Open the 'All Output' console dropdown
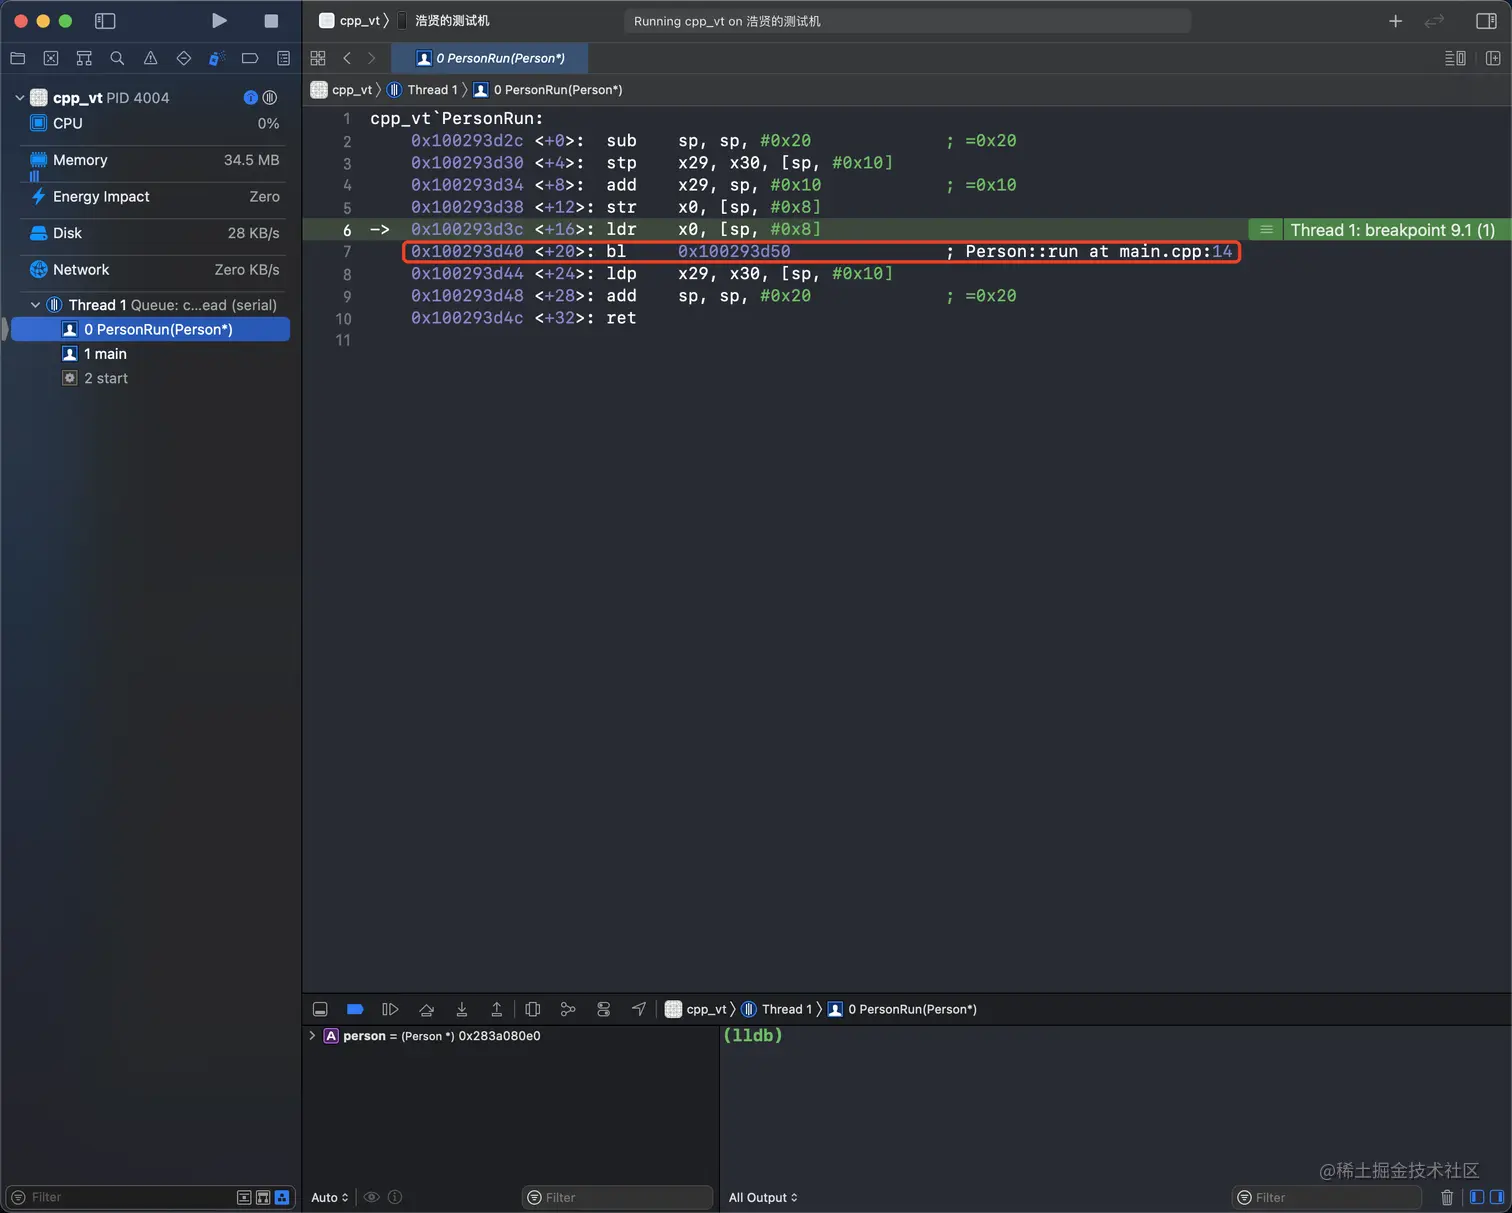Image resolution: width=1512 pixels, height=1213 pixels. click(763, 1197)
